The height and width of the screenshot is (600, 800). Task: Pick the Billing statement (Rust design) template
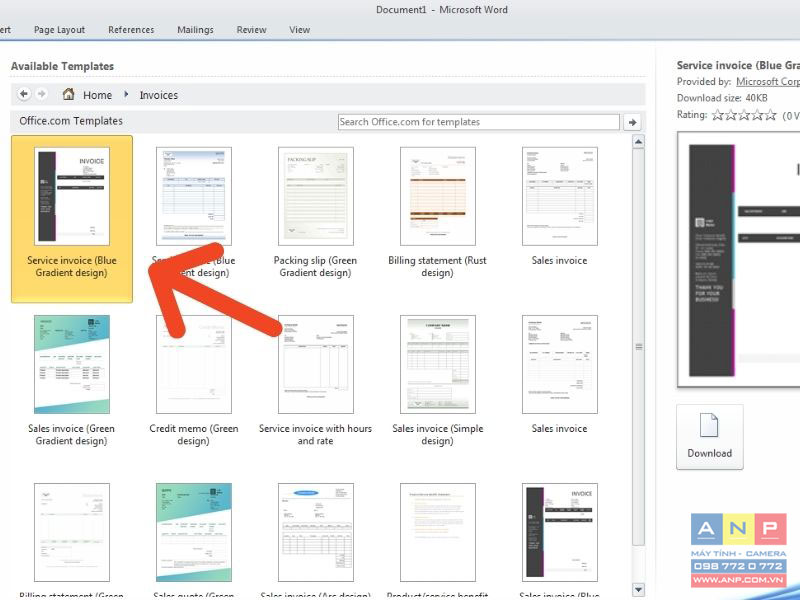(x=437, y=213)
